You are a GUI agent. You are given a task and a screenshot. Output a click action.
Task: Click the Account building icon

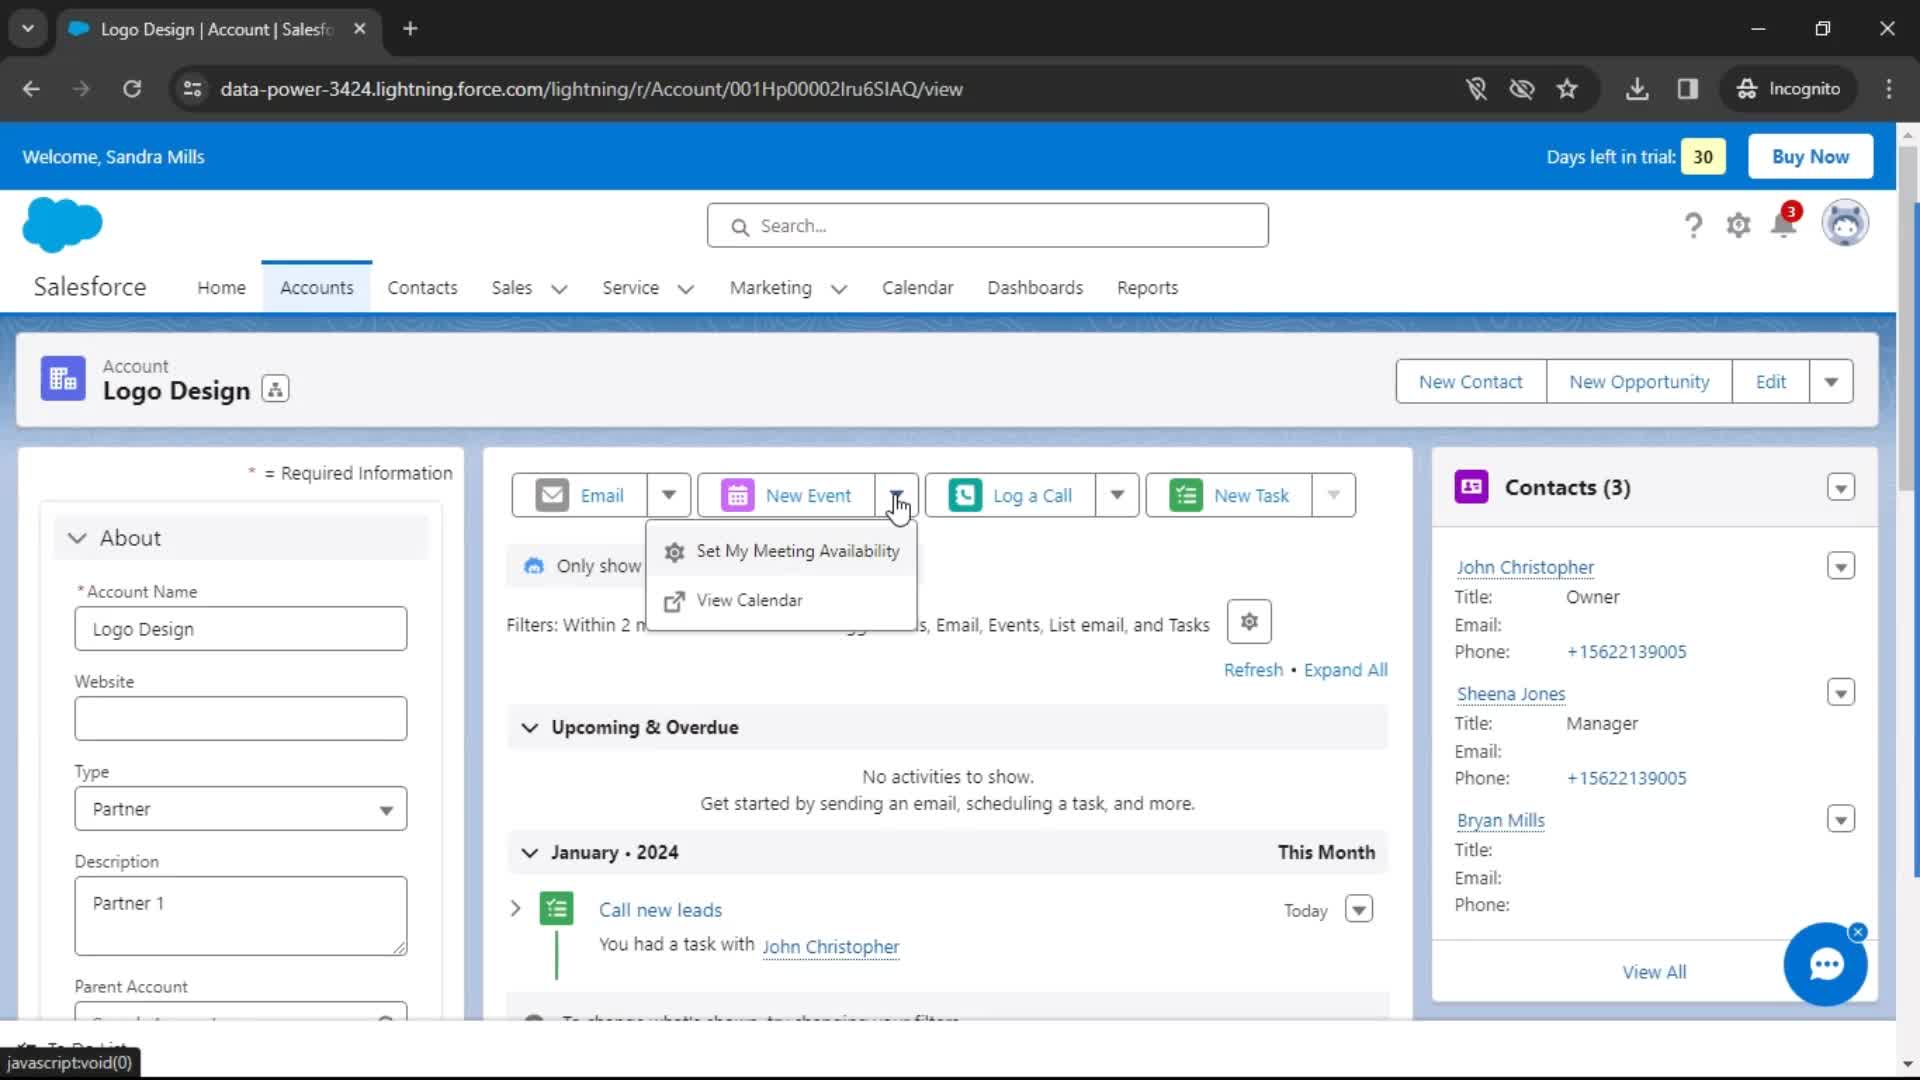click(63, 379)
